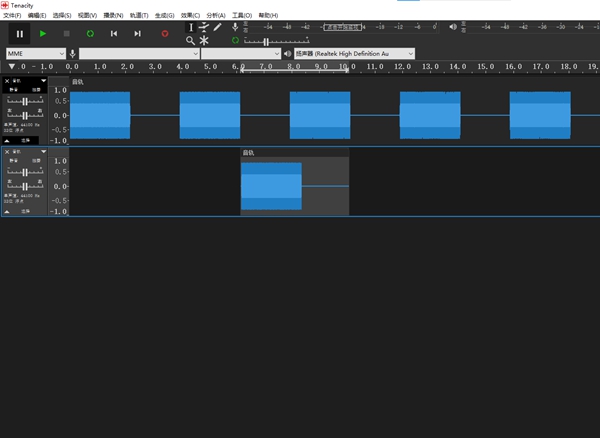Click the first track's clip title bar
Image resolution: width=600 pixels, height=438 pixels.
335,82
